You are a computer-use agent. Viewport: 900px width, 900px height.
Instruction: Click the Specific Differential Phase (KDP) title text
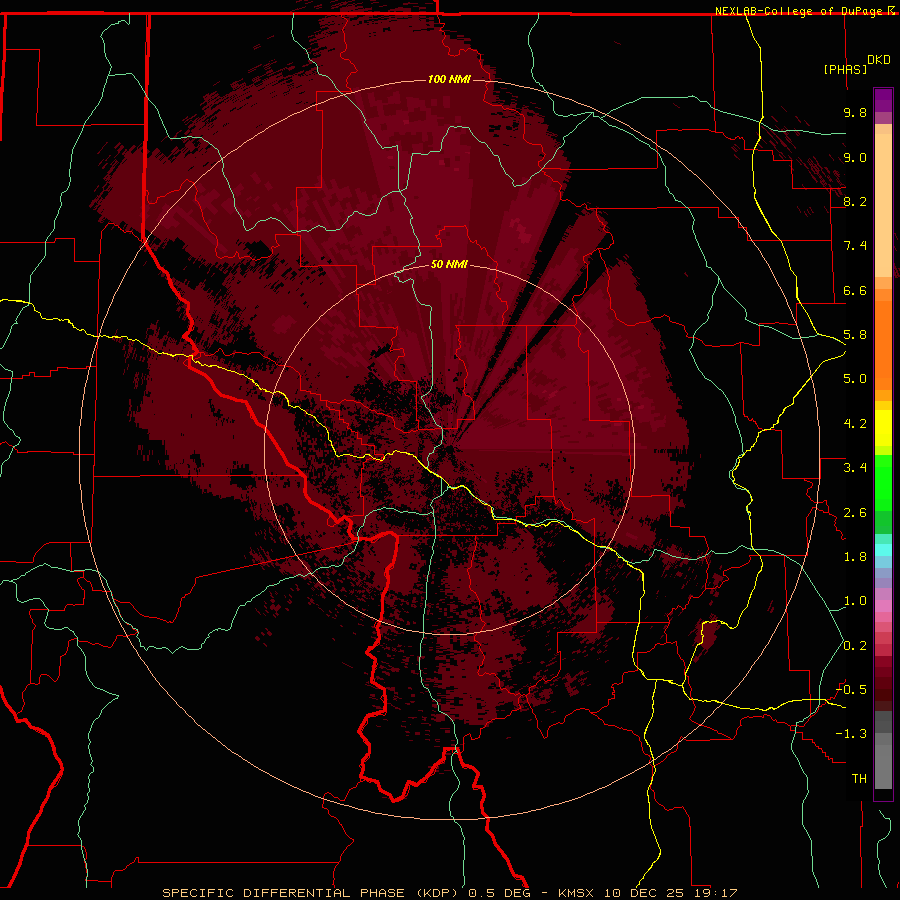click(312, 893)
